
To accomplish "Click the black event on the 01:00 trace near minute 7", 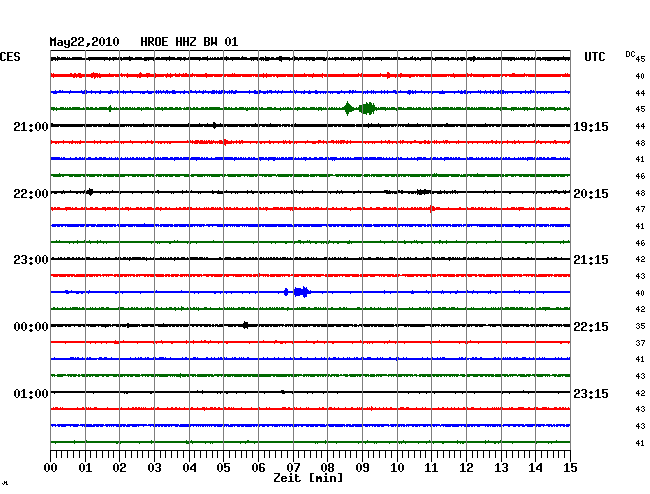I will 283,392.
